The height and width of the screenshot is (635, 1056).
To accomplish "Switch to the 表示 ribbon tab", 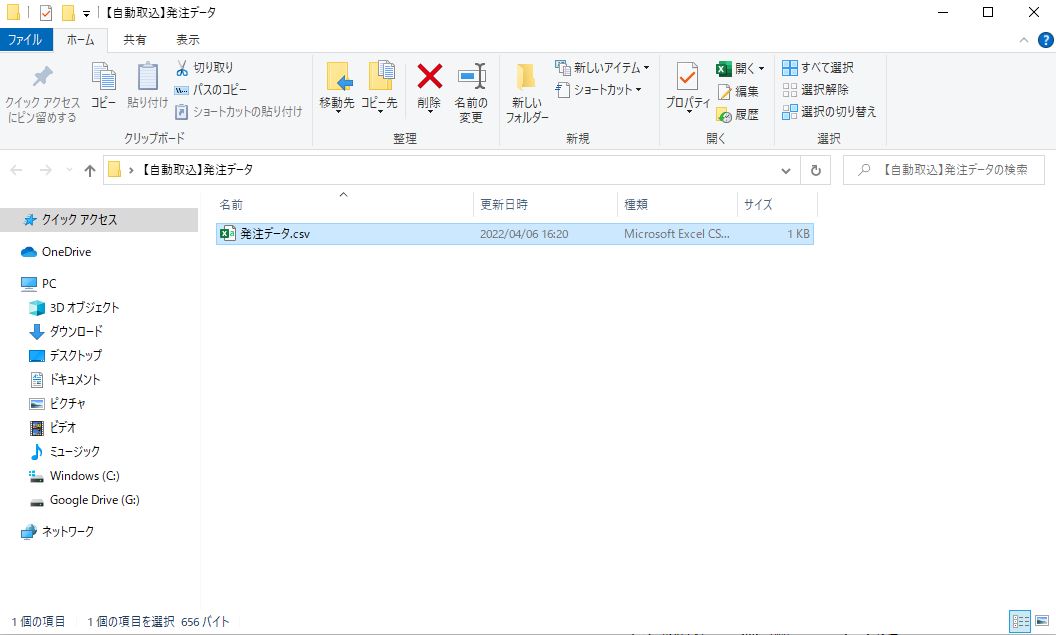I will coord(187,40).
